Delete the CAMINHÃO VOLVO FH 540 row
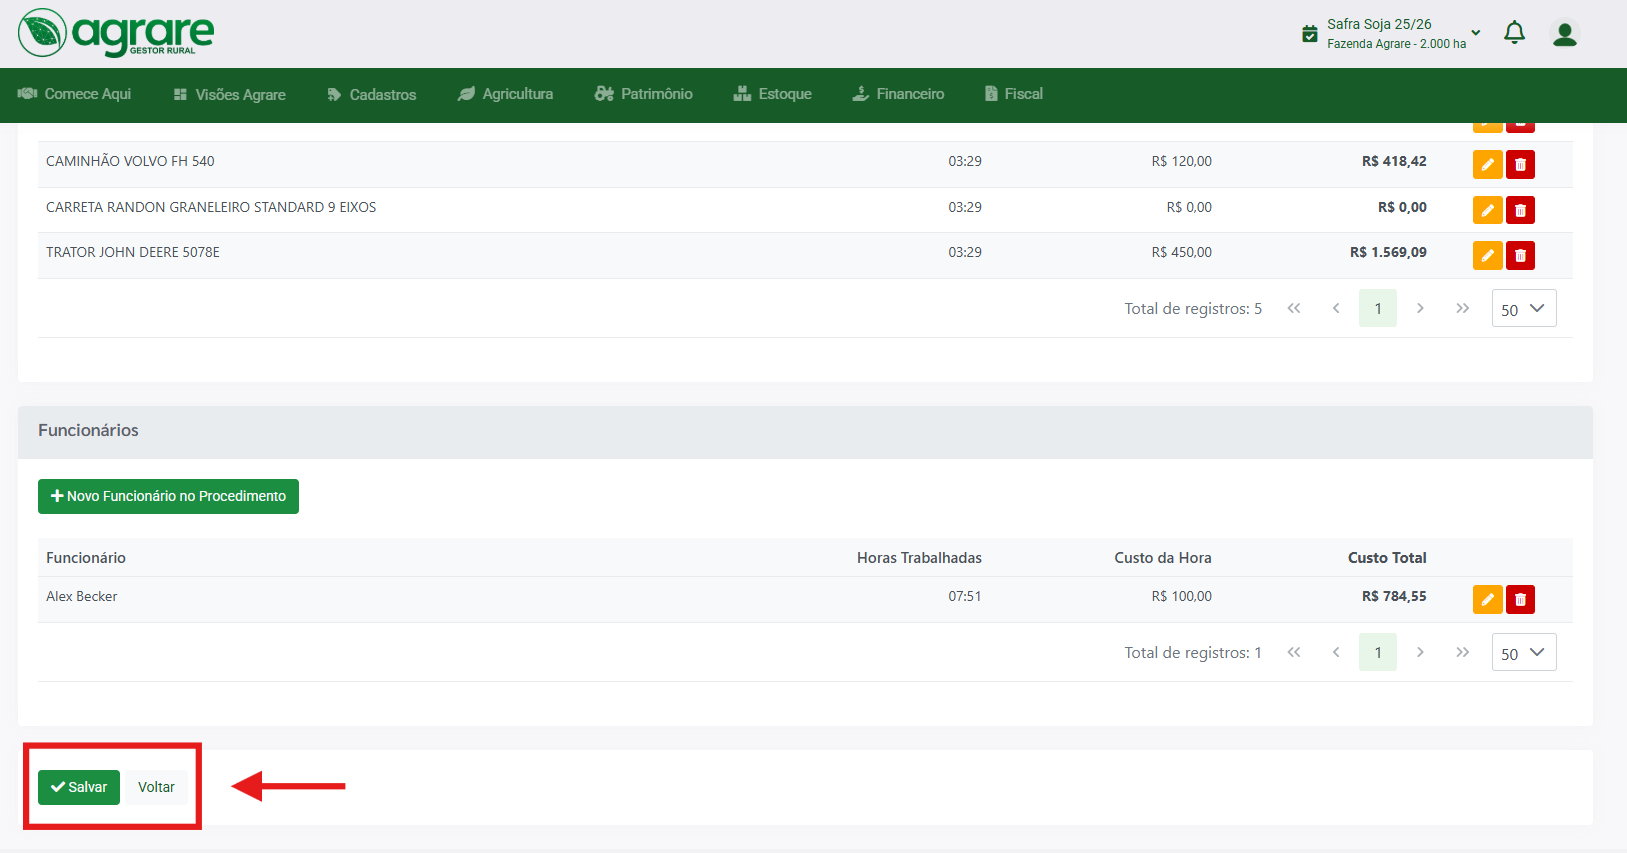Image resolution: width=1627 pixels, height=853 pixels. pos(1520,164)
